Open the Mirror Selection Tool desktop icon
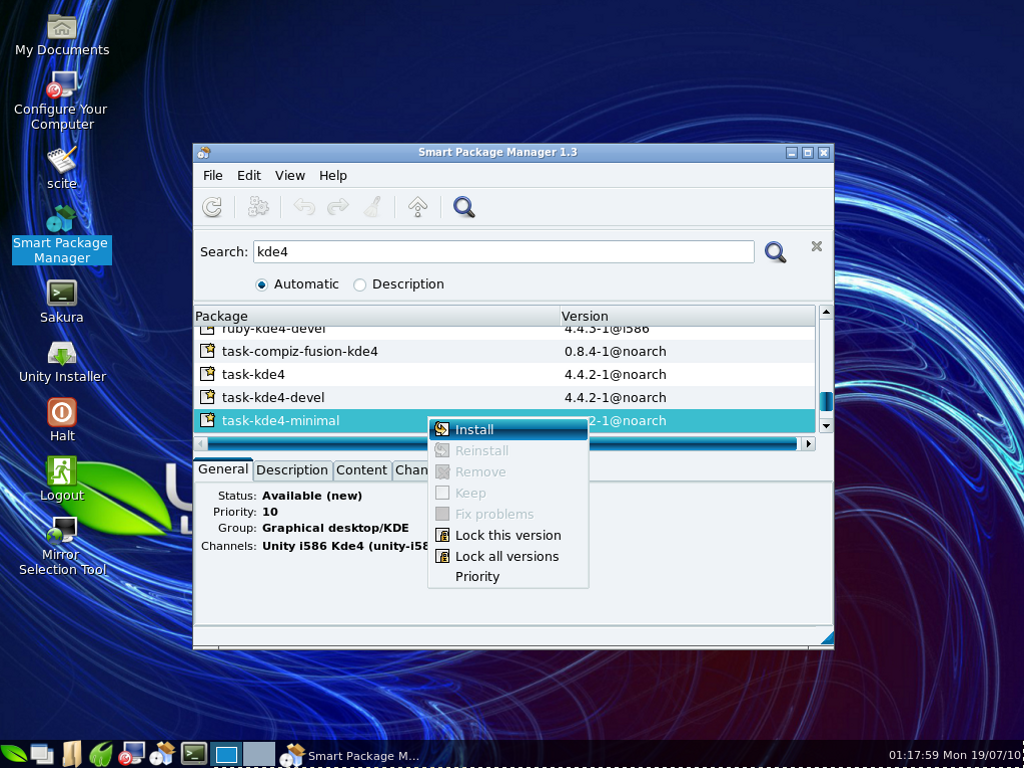The image size is (1024, 768). point(62,531)
